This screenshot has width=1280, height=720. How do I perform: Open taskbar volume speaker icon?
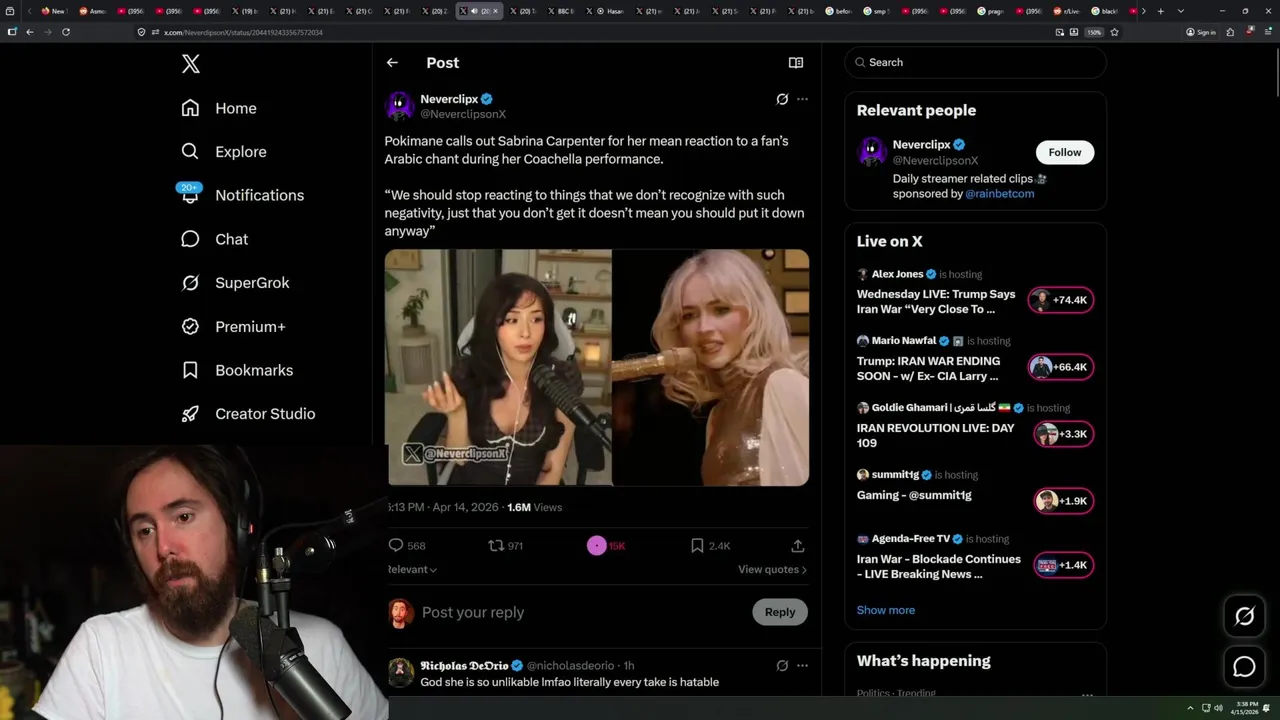(1218, 708)
